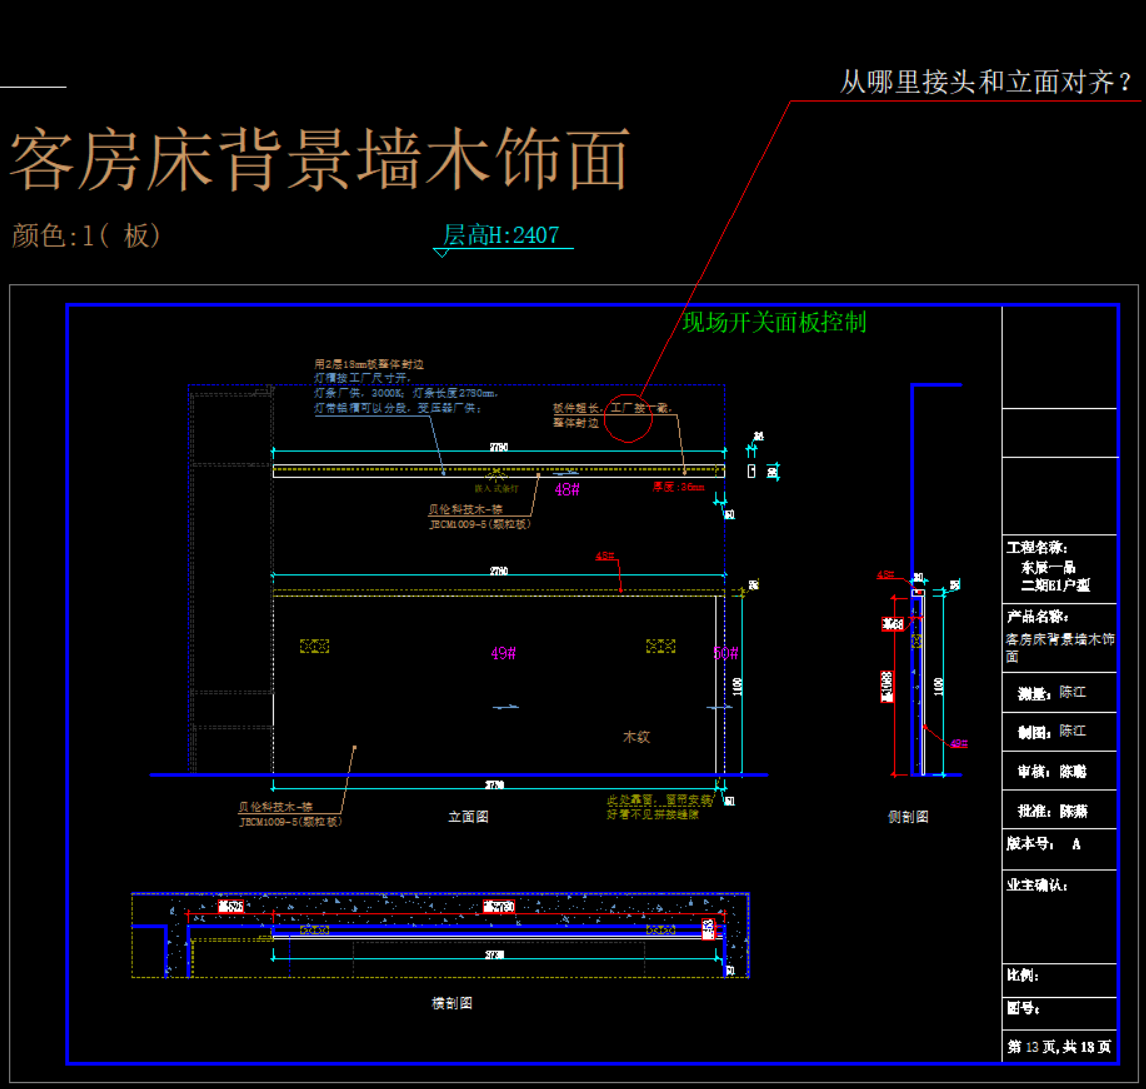Click the 横剖图 view label

coord(452,1003)
